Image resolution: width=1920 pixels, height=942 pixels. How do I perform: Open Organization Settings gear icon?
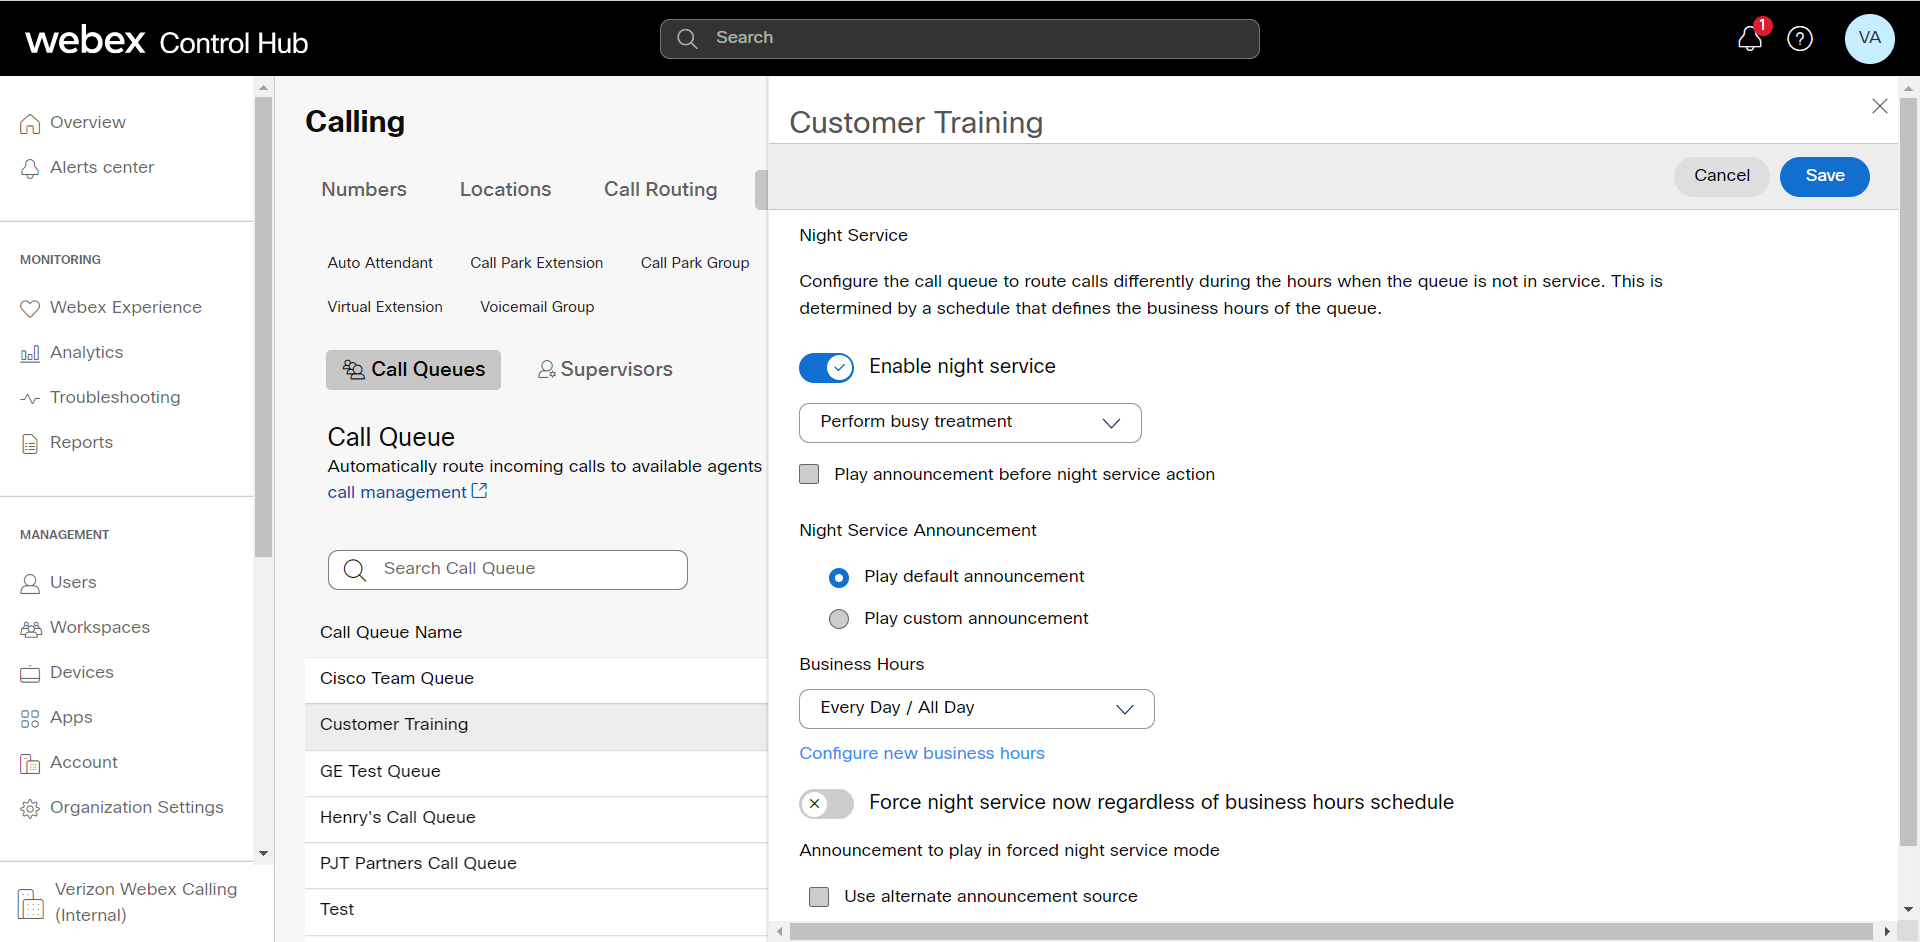(x=30, y=808)
